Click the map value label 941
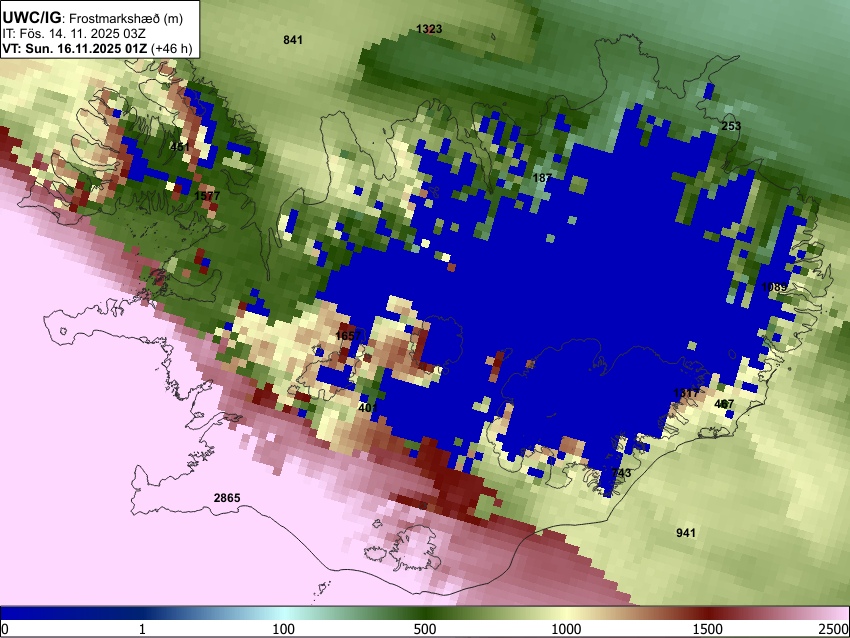850x638 pixels. point(686,533)
